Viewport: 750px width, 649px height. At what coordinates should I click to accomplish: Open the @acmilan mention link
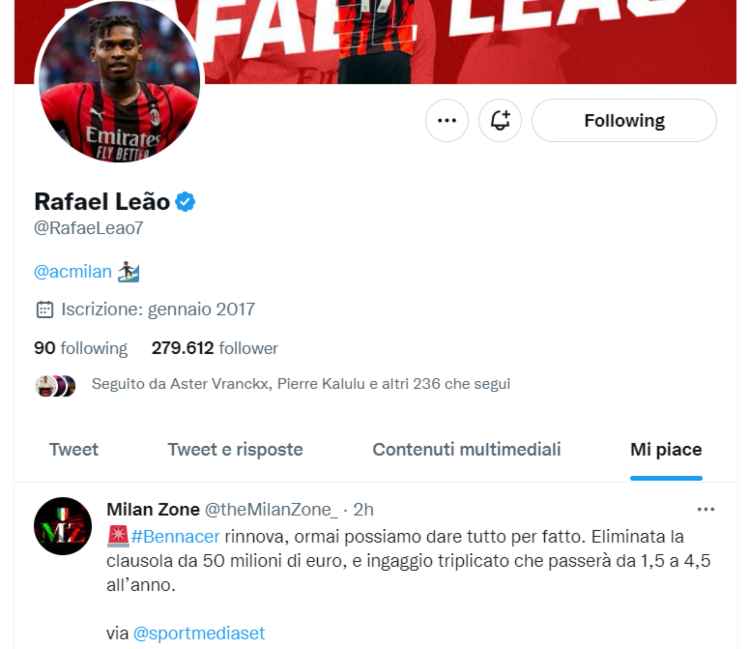[73, 272]
